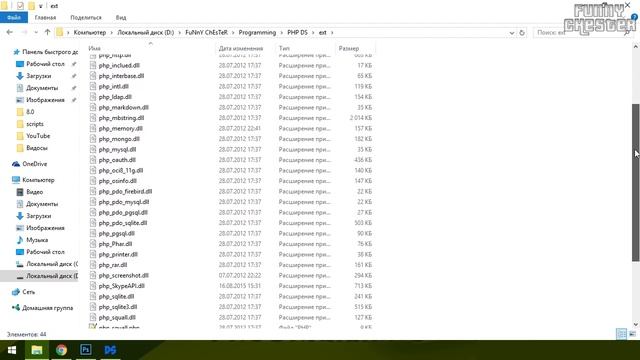The image size is (640, 360).
Task: Click the php_mysql.dll file icon
Action: coord(93,149)
